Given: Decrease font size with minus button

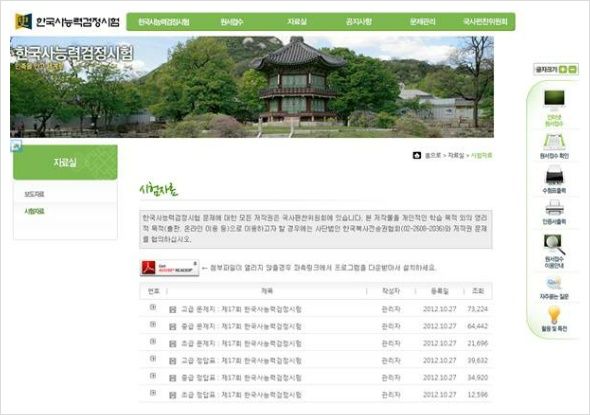Looking at the screenshot, I should click(x=572, y=69).
